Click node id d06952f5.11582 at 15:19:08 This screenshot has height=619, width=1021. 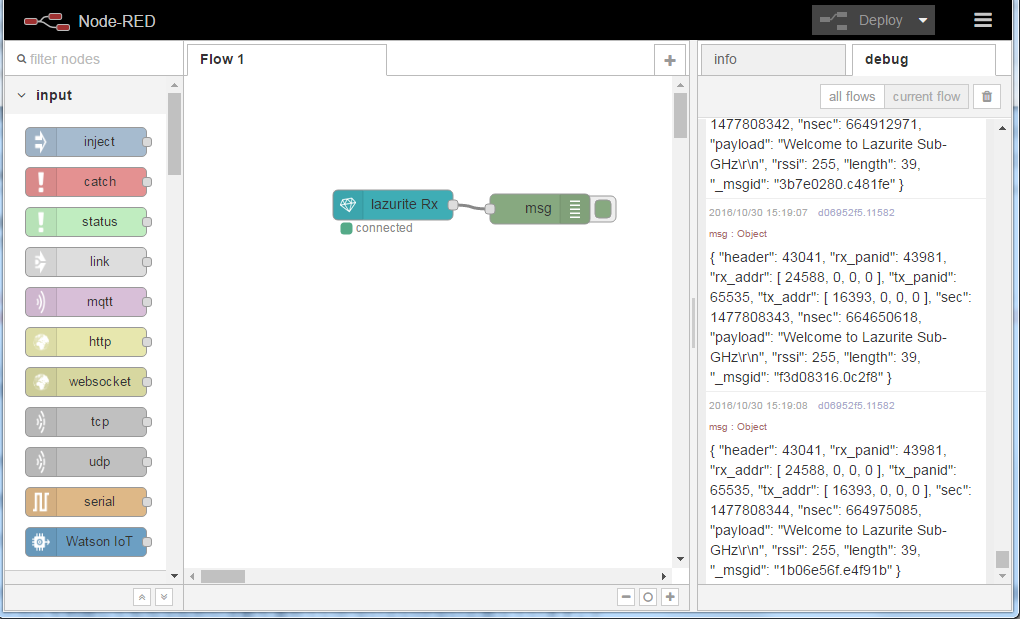coord(856,406)
